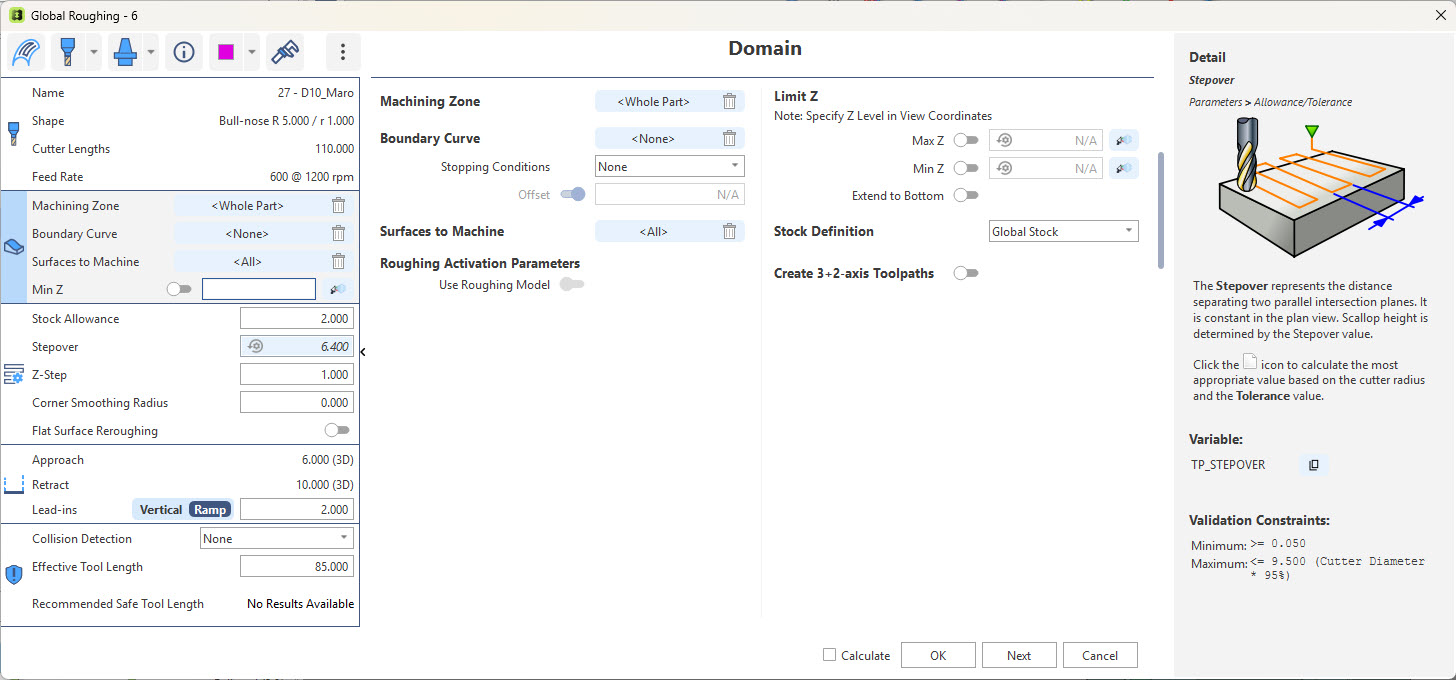
Task: Open the toolpath strategy icon in the toolbar
Action: [26, 52]
